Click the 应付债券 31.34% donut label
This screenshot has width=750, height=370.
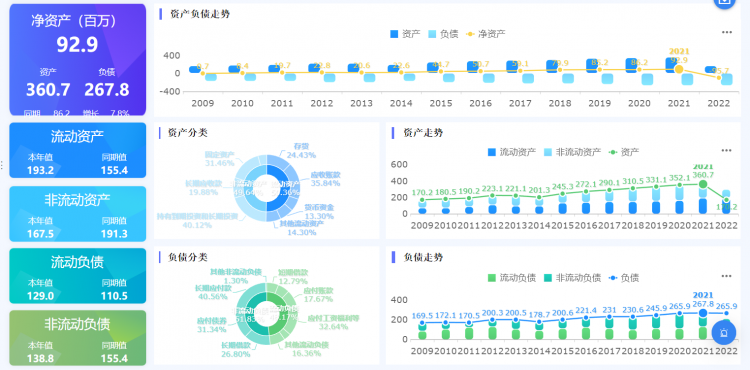point(211,325)
